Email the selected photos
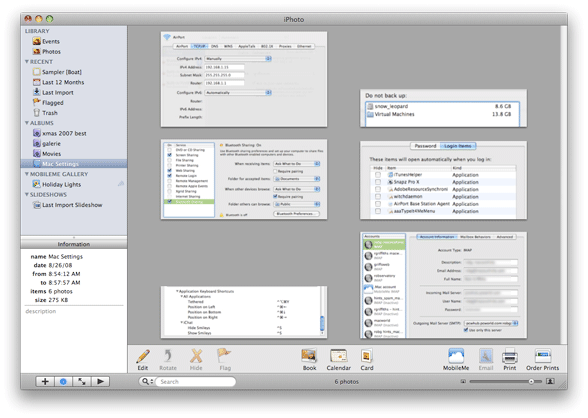 pos(486,360)
